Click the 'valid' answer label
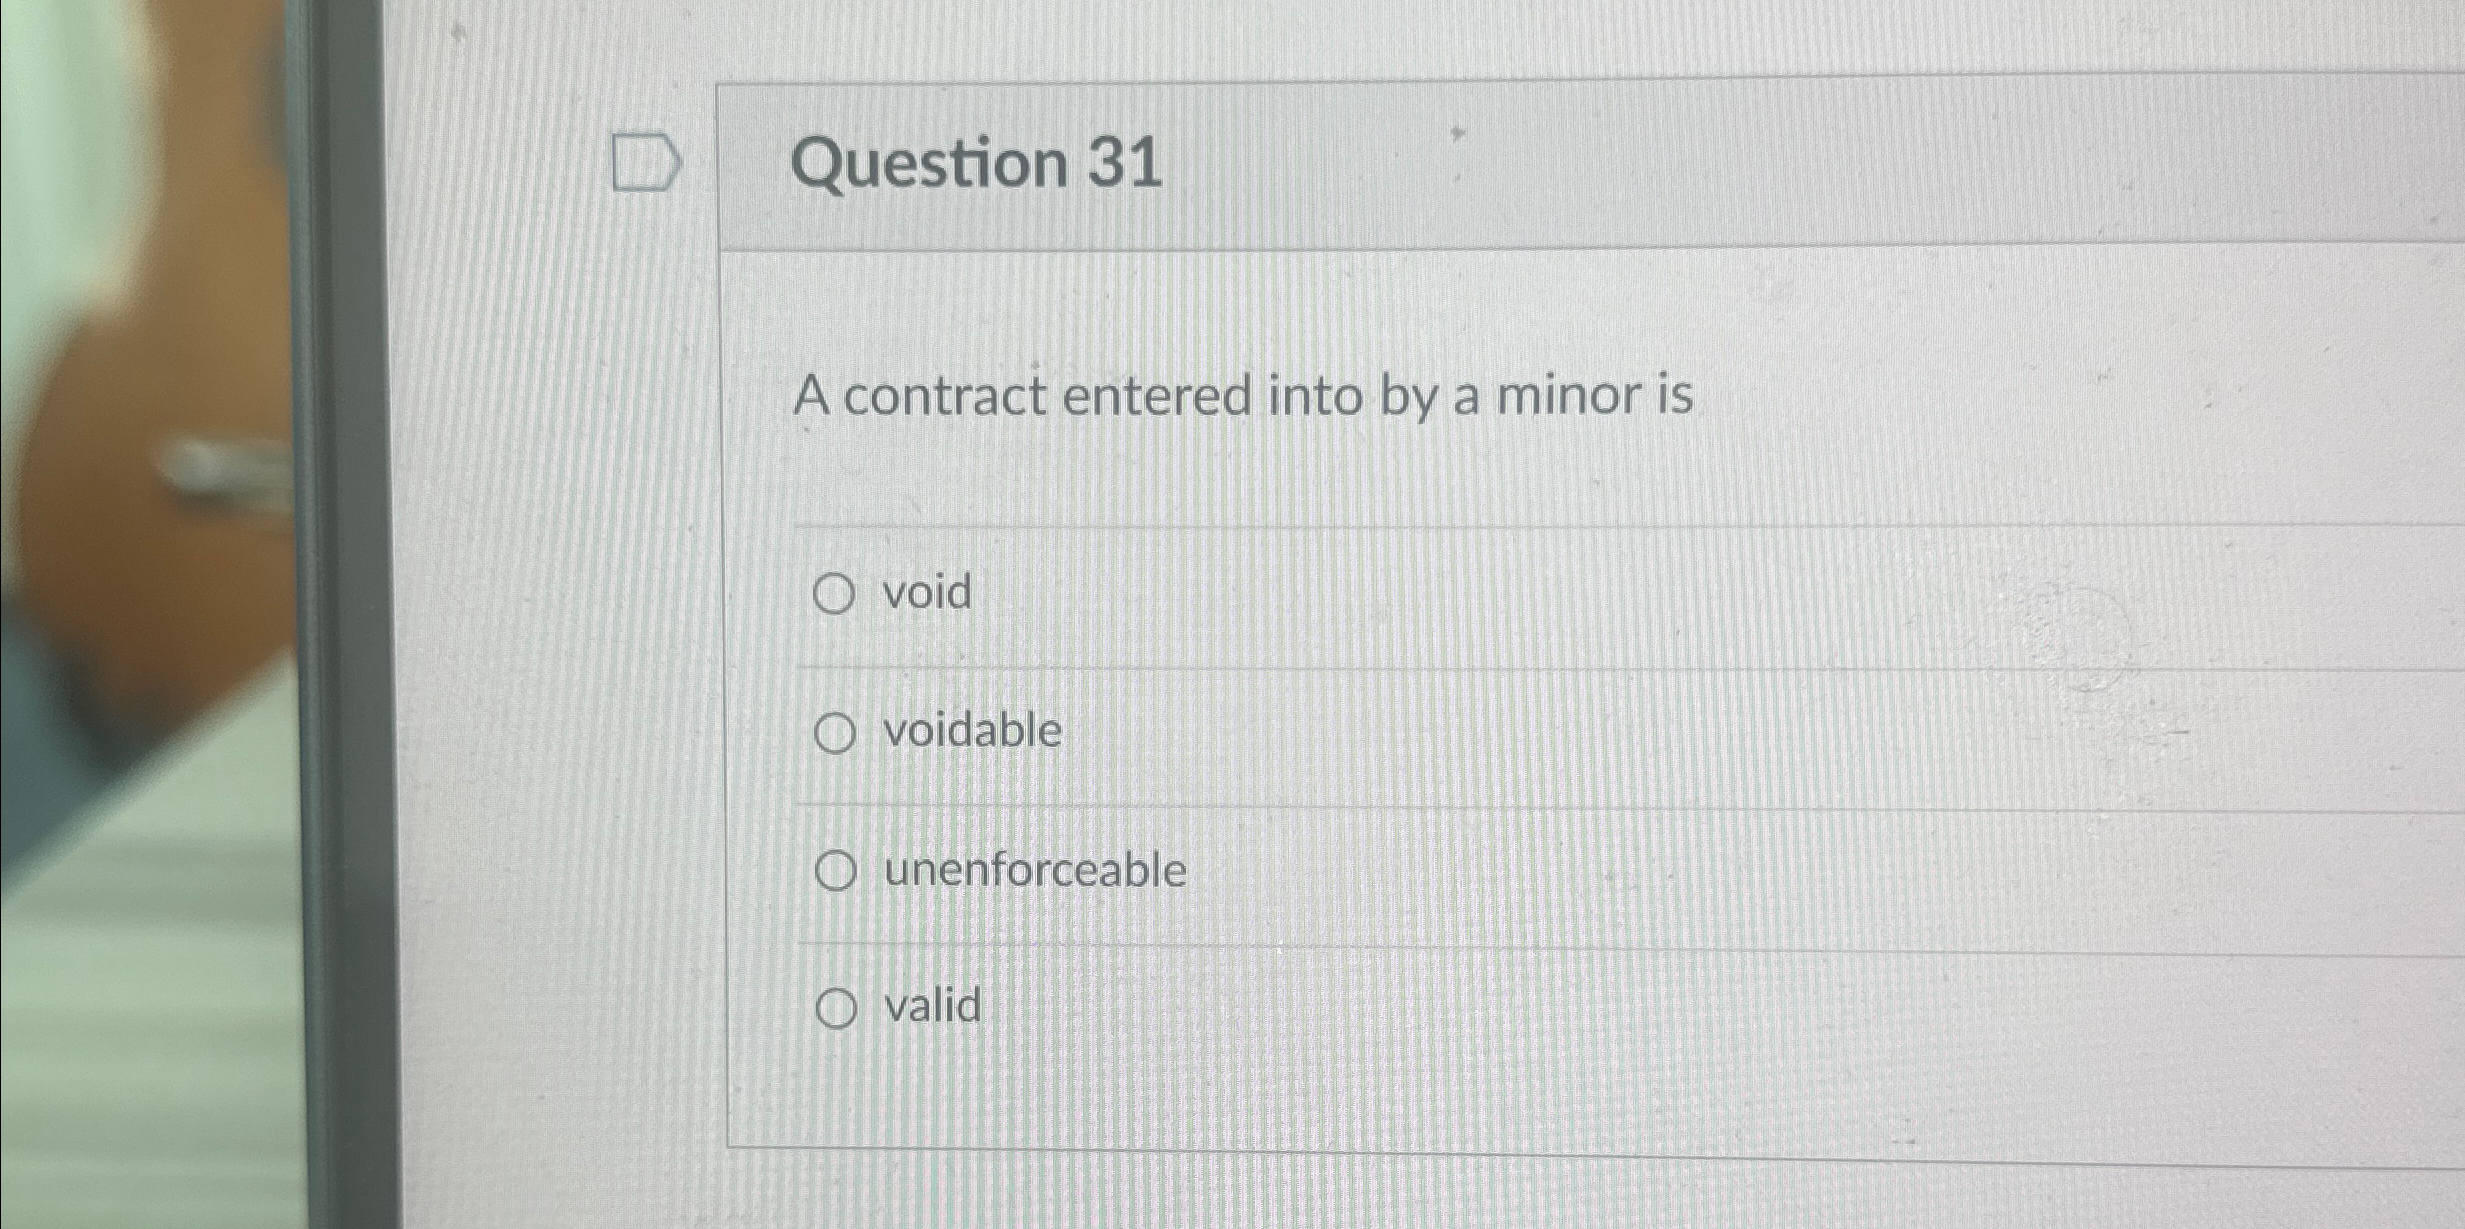The height and width of the screenshot is (1229, 2465). pyautogui.click(x=929, y=1005)
